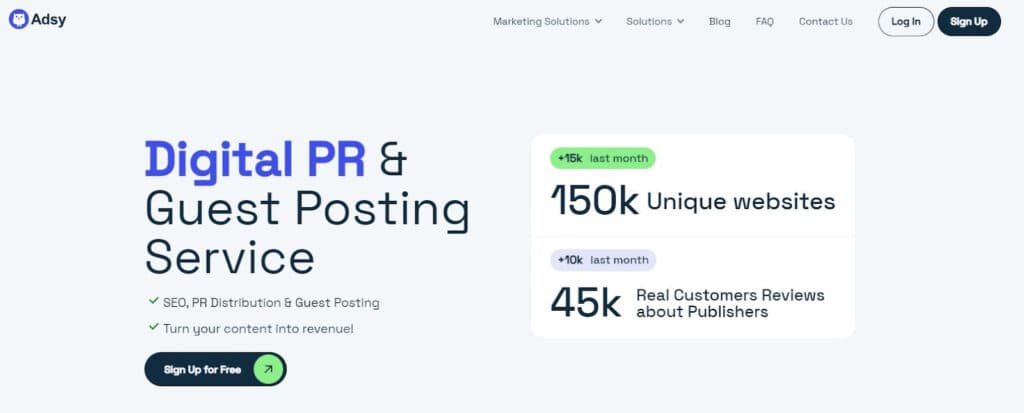
Task: Open the Solutions navigation menu
Action: click(x=648, y=21)
